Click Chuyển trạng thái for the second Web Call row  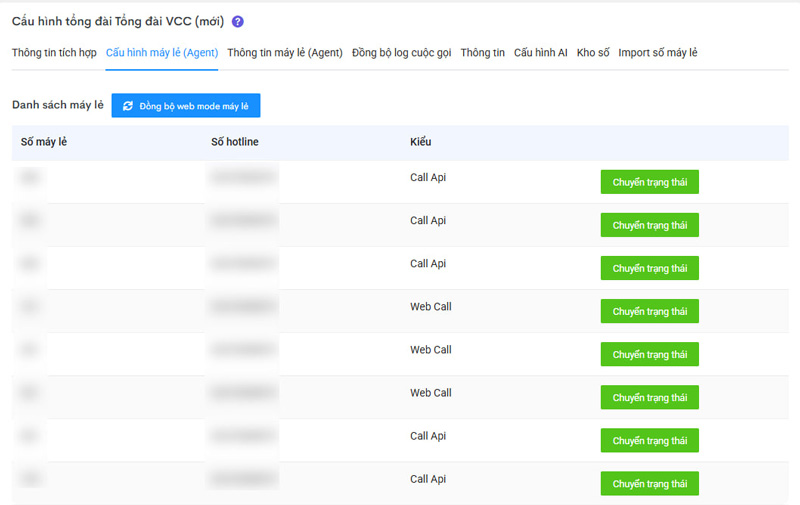(x=649, y=354)
